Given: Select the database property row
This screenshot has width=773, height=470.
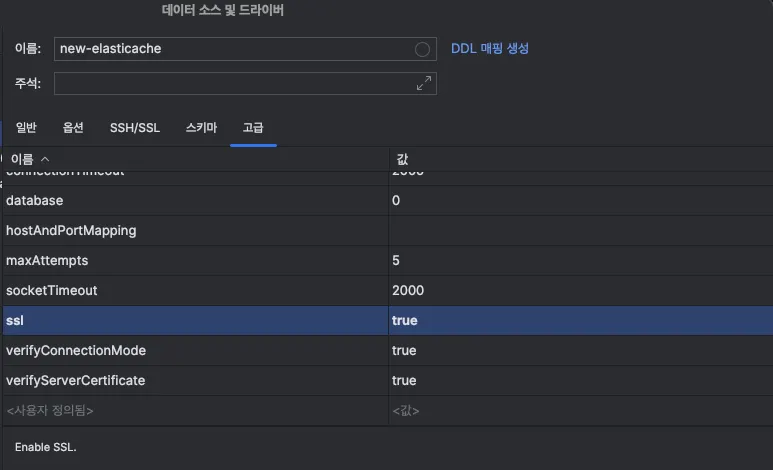Looking at the screenshot, I should (x=35, y=201).
